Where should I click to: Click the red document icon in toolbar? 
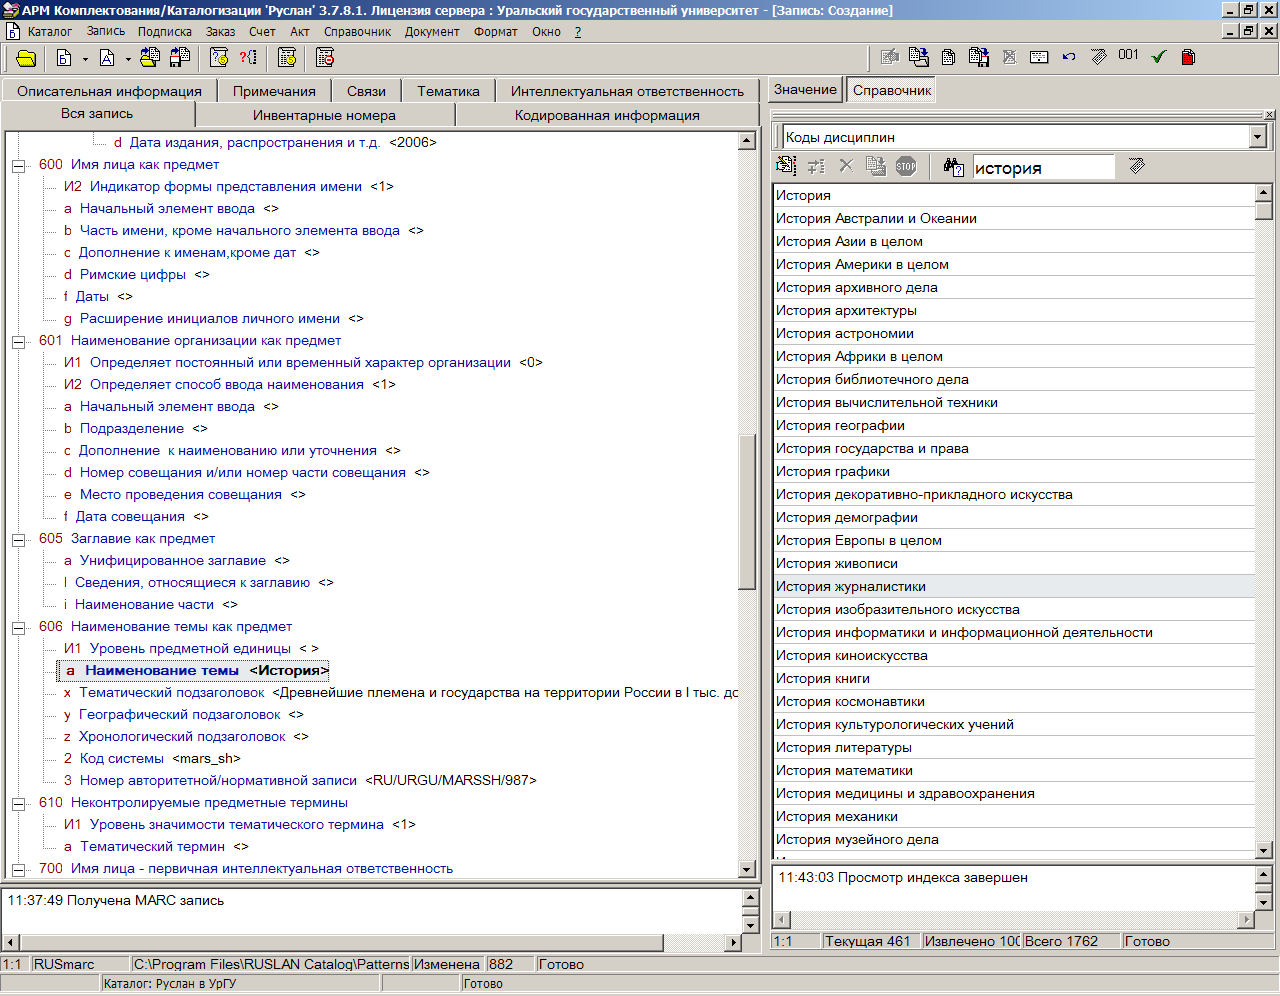1188,57
